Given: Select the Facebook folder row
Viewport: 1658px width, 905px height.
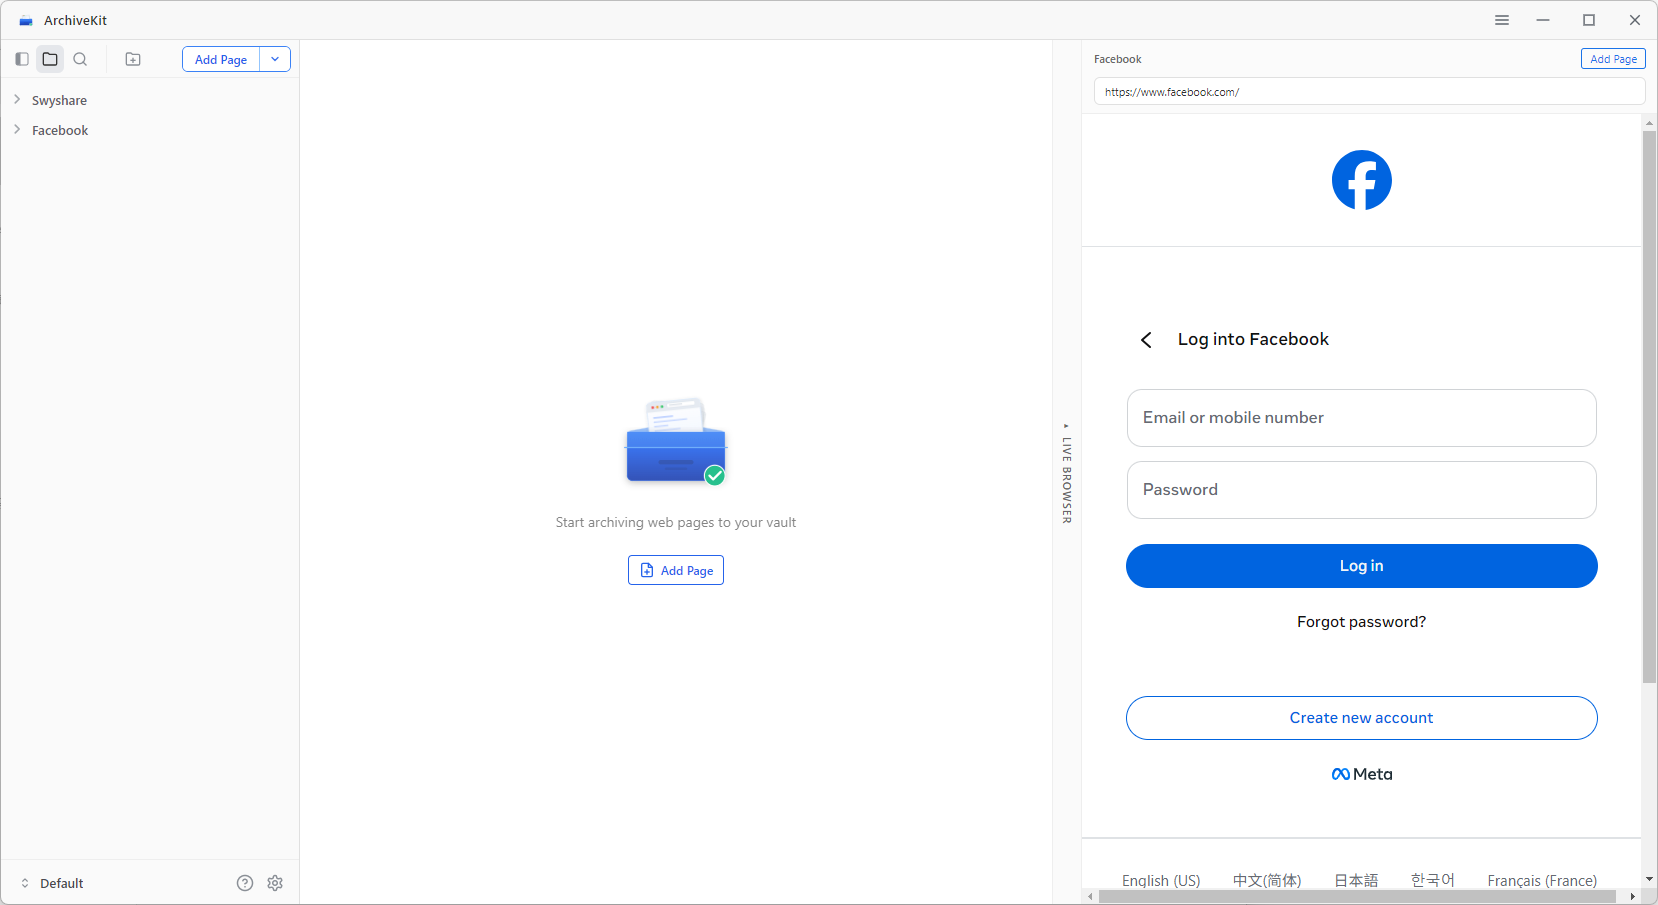Looking at the screenshot, I should 150,130.
